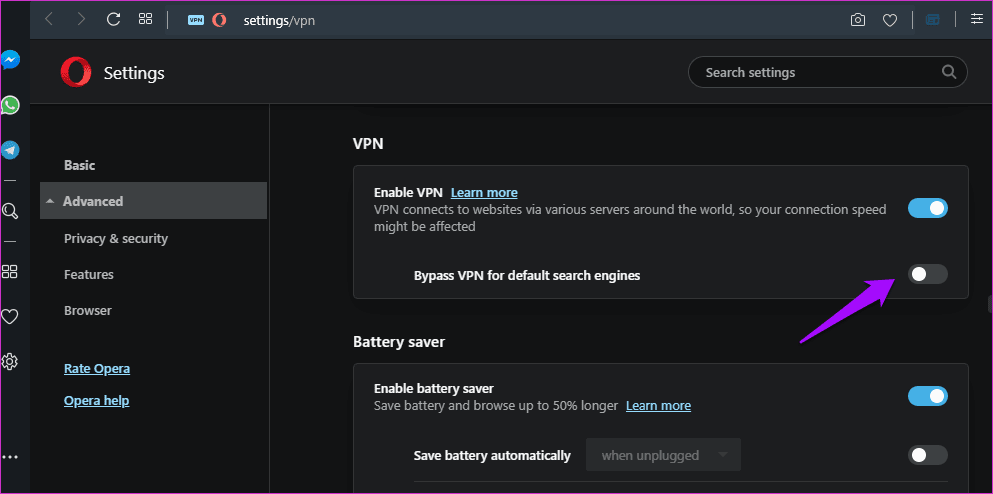
Task: Open the Easy Setup sliders icon
Action: pos(977,19)
